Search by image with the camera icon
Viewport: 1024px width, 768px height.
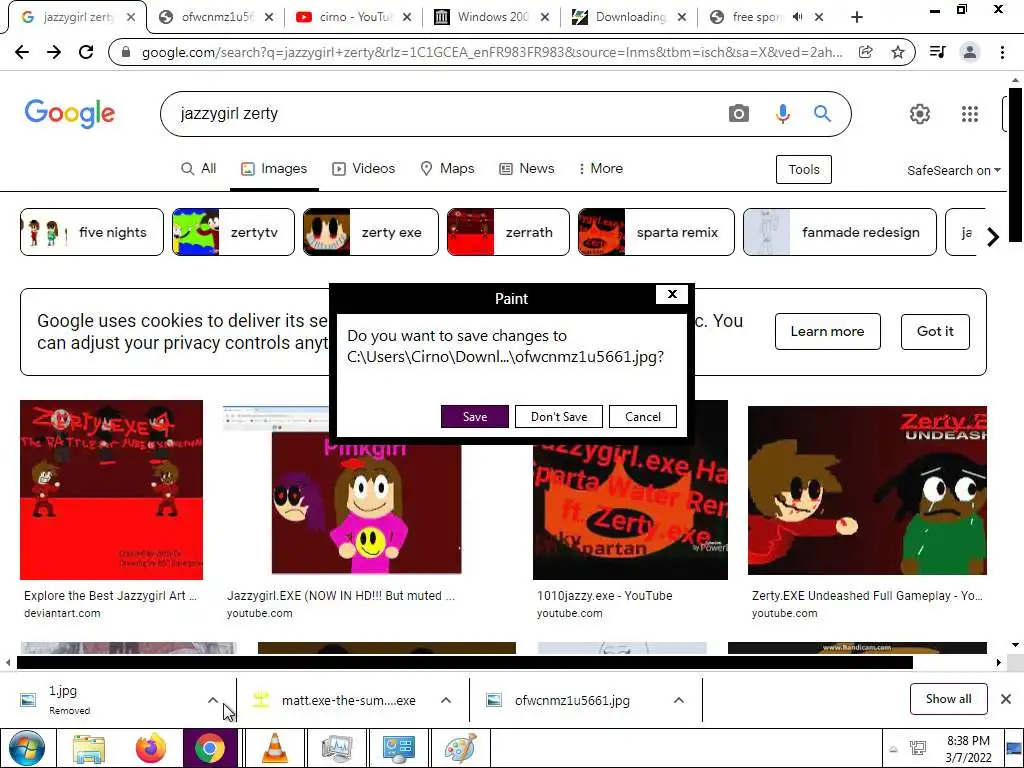[x=739, y=114]
